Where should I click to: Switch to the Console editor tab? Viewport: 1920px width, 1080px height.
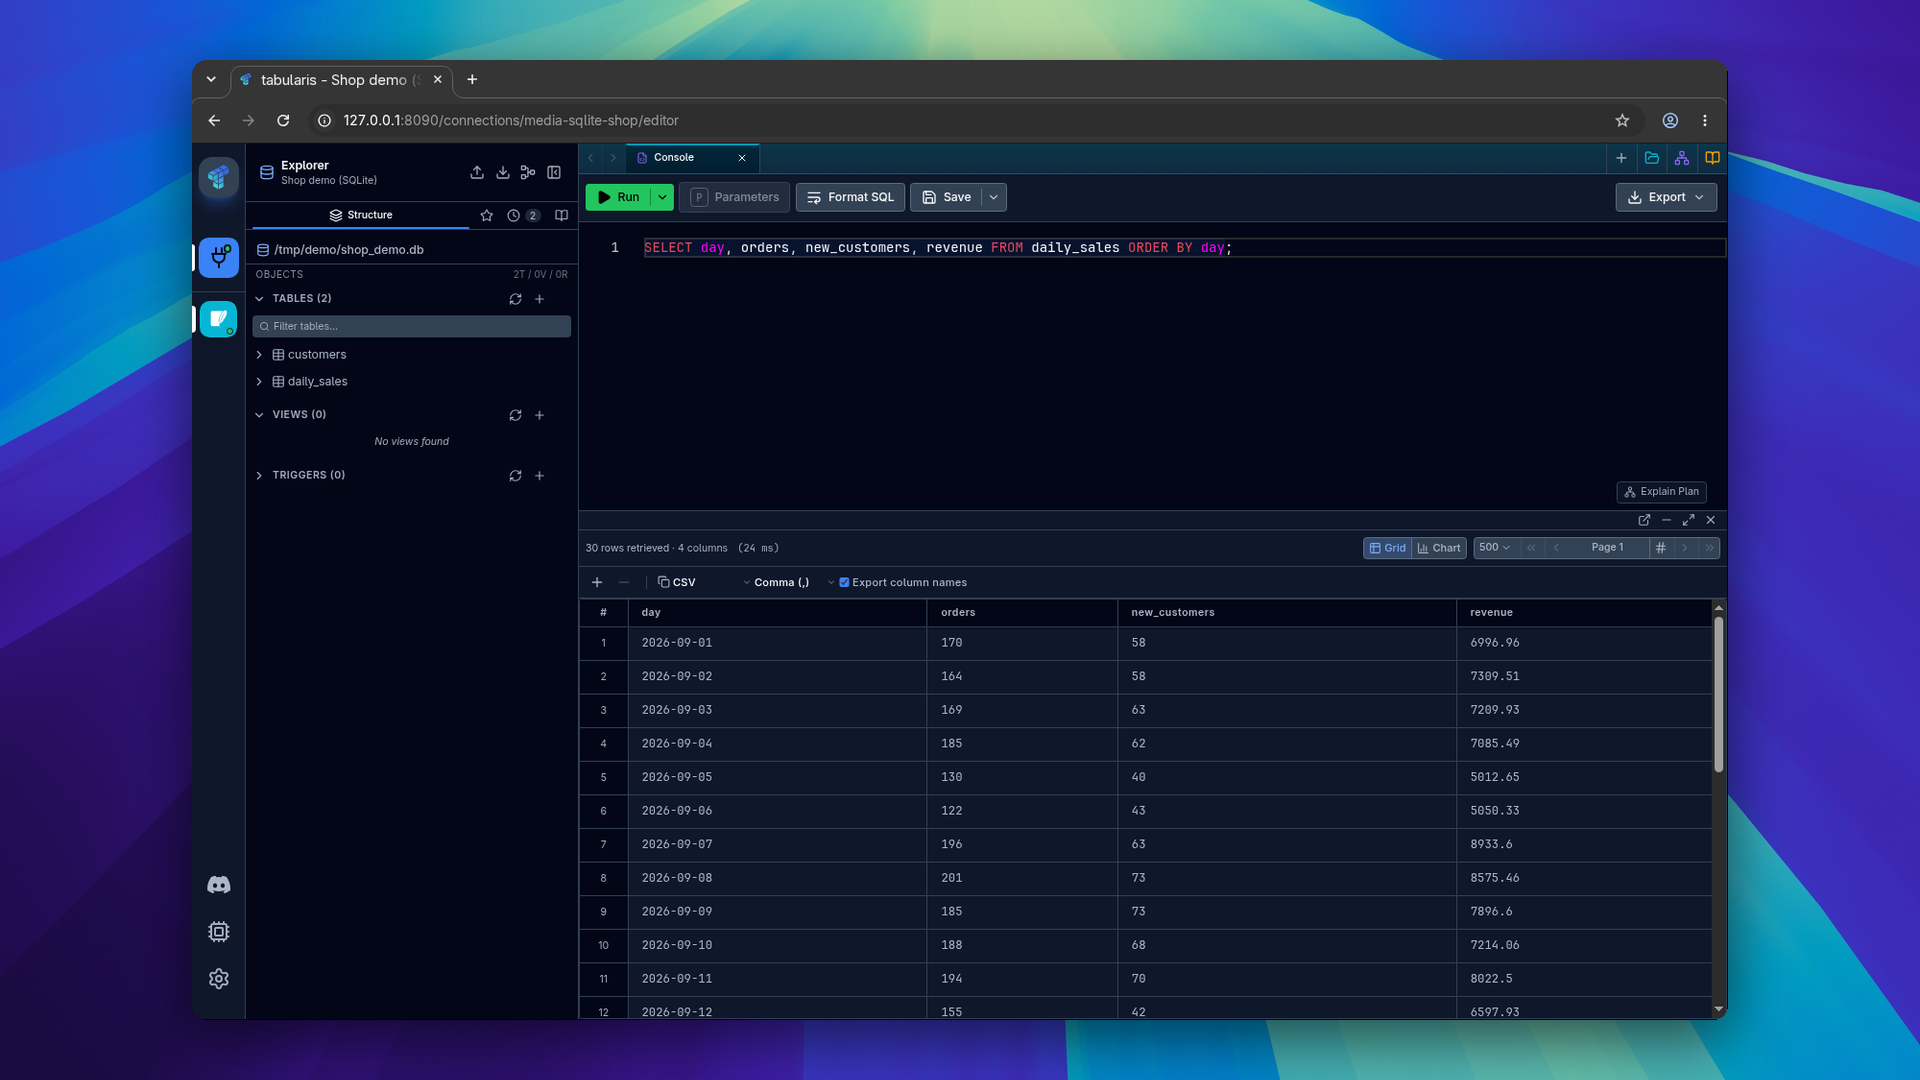coord(674,158)
